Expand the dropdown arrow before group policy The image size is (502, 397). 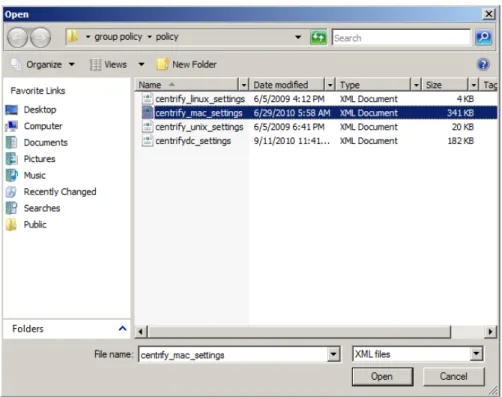pos(88,37)
